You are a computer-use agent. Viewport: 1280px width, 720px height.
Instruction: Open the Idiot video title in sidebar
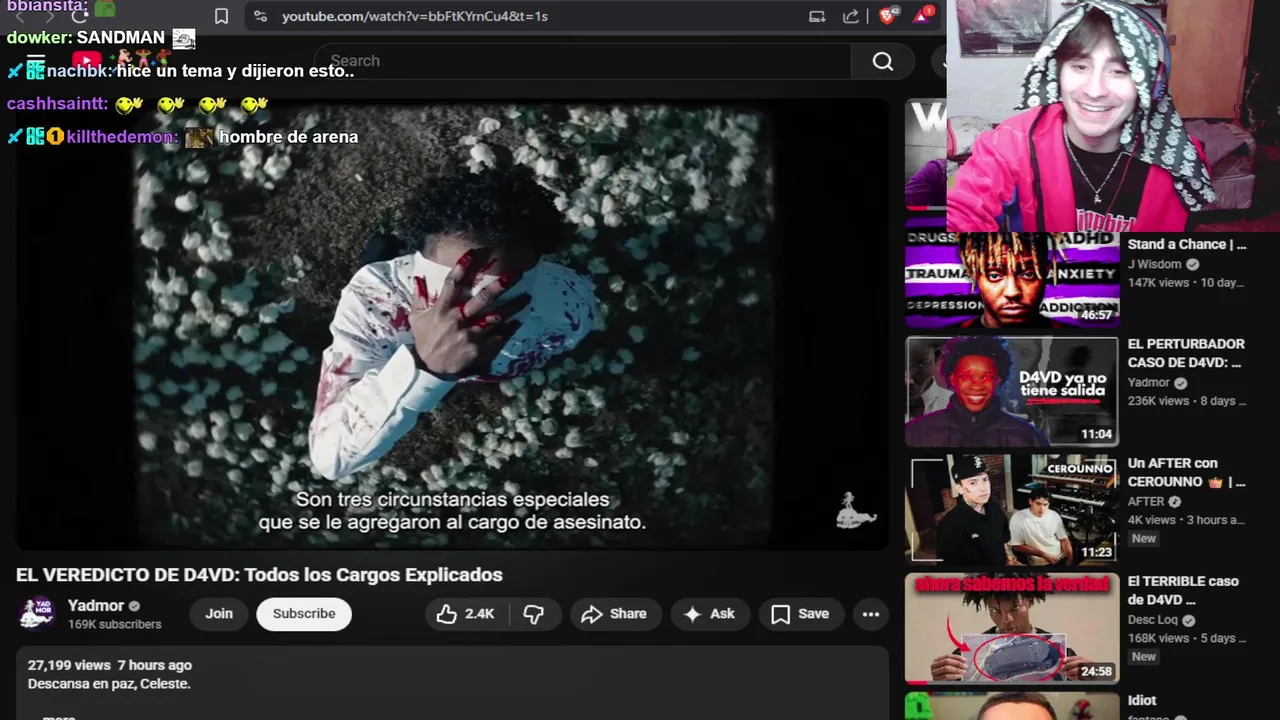click(1142, 700)
